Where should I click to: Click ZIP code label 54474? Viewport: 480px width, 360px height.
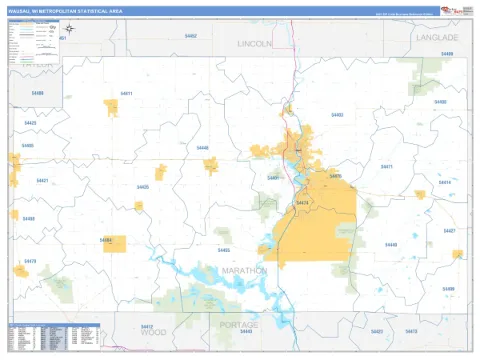click(302, 203)
